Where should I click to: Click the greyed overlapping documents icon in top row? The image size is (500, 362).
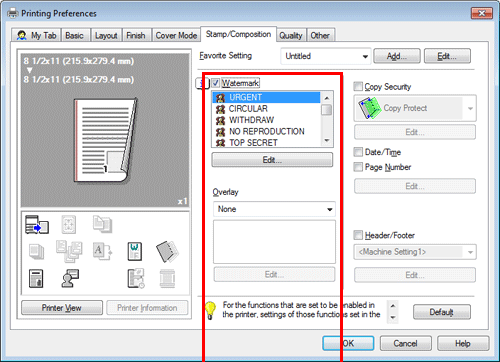102,224
